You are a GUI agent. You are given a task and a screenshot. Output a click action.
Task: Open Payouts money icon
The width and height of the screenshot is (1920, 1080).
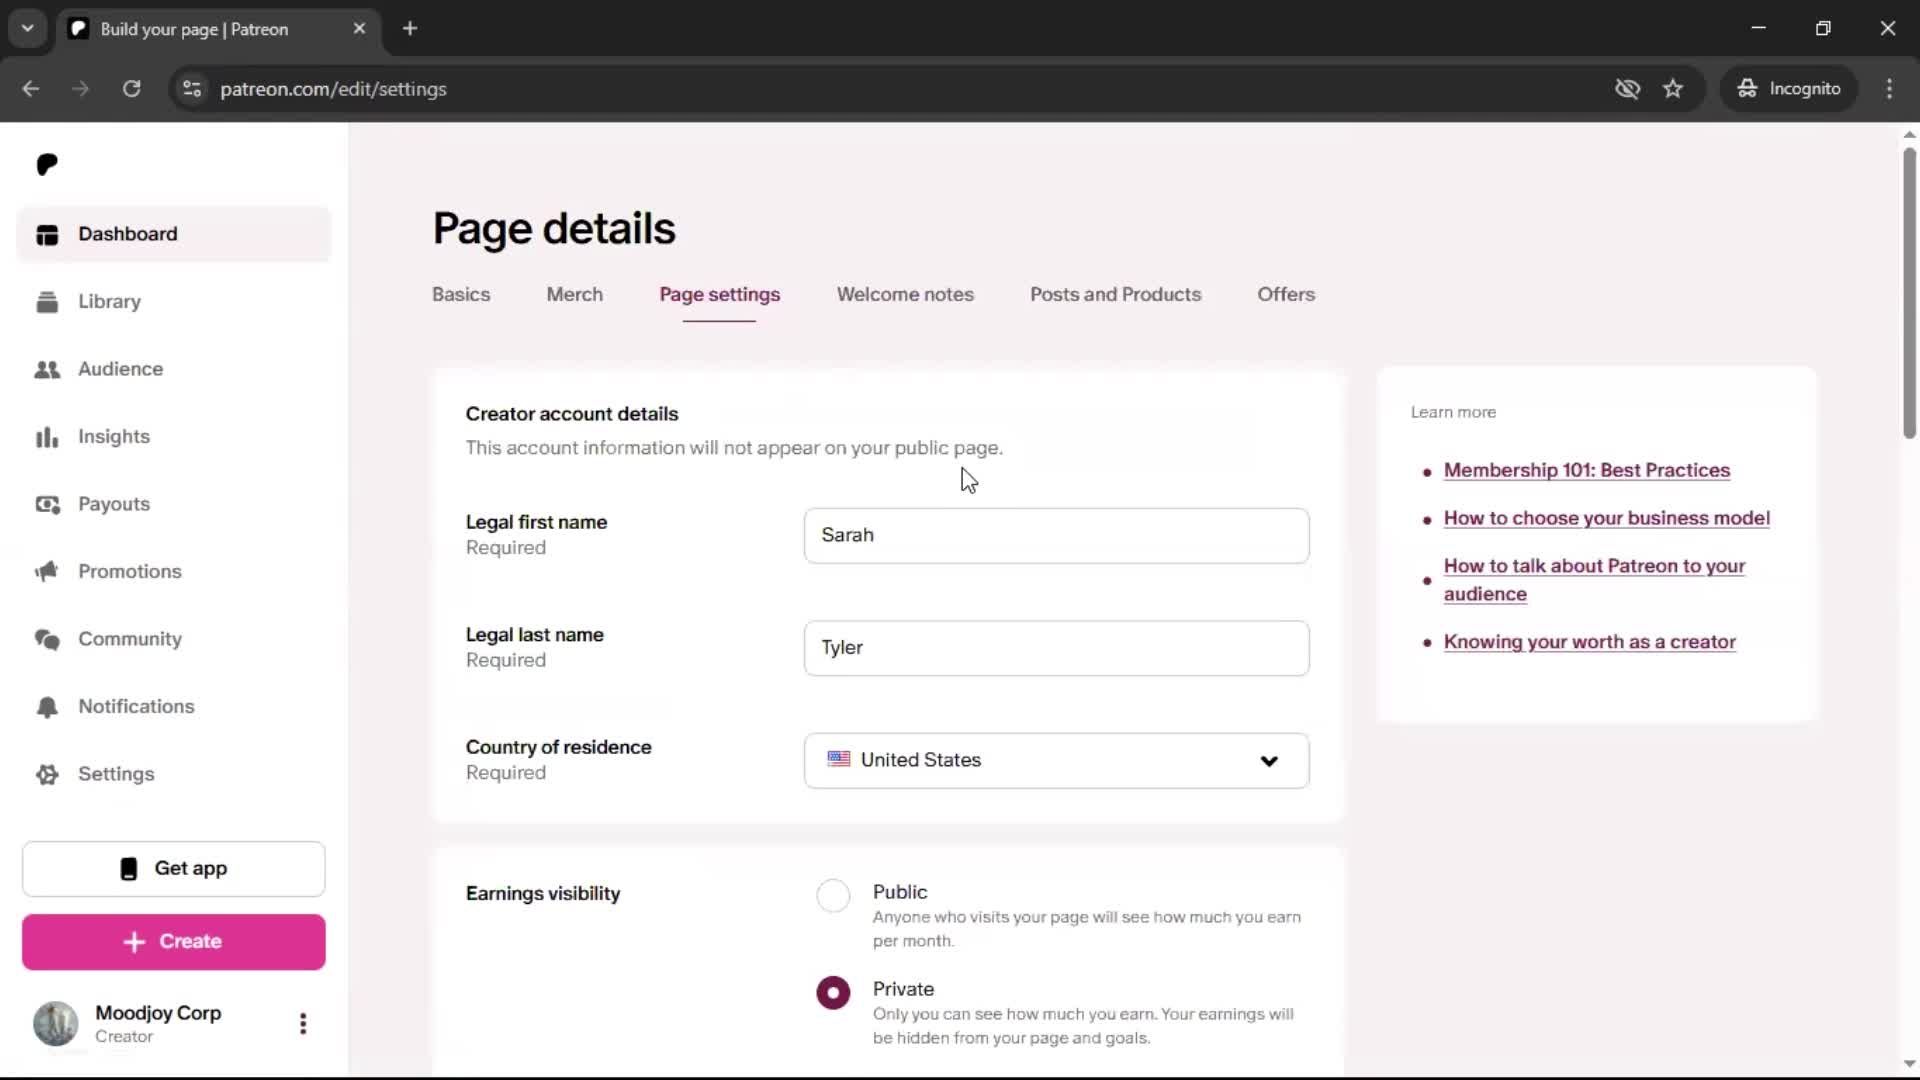(x=47, y=504)
